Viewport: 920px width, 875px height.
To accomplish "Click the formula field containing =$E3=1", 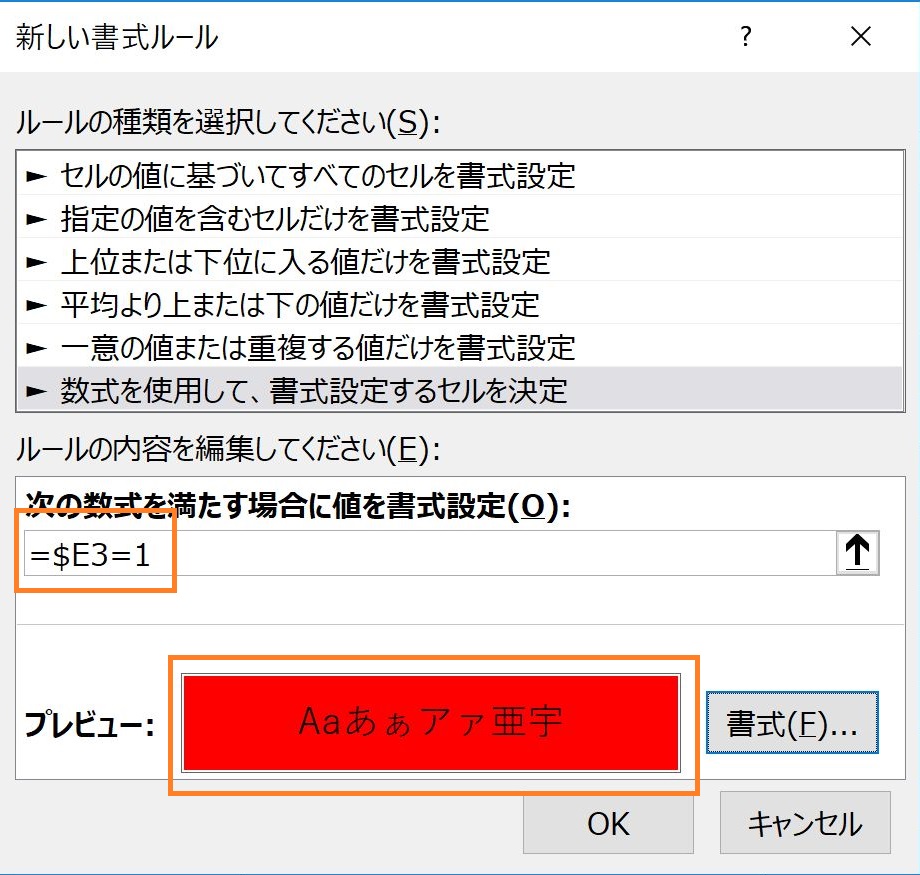I will click(x=400, y=552).
